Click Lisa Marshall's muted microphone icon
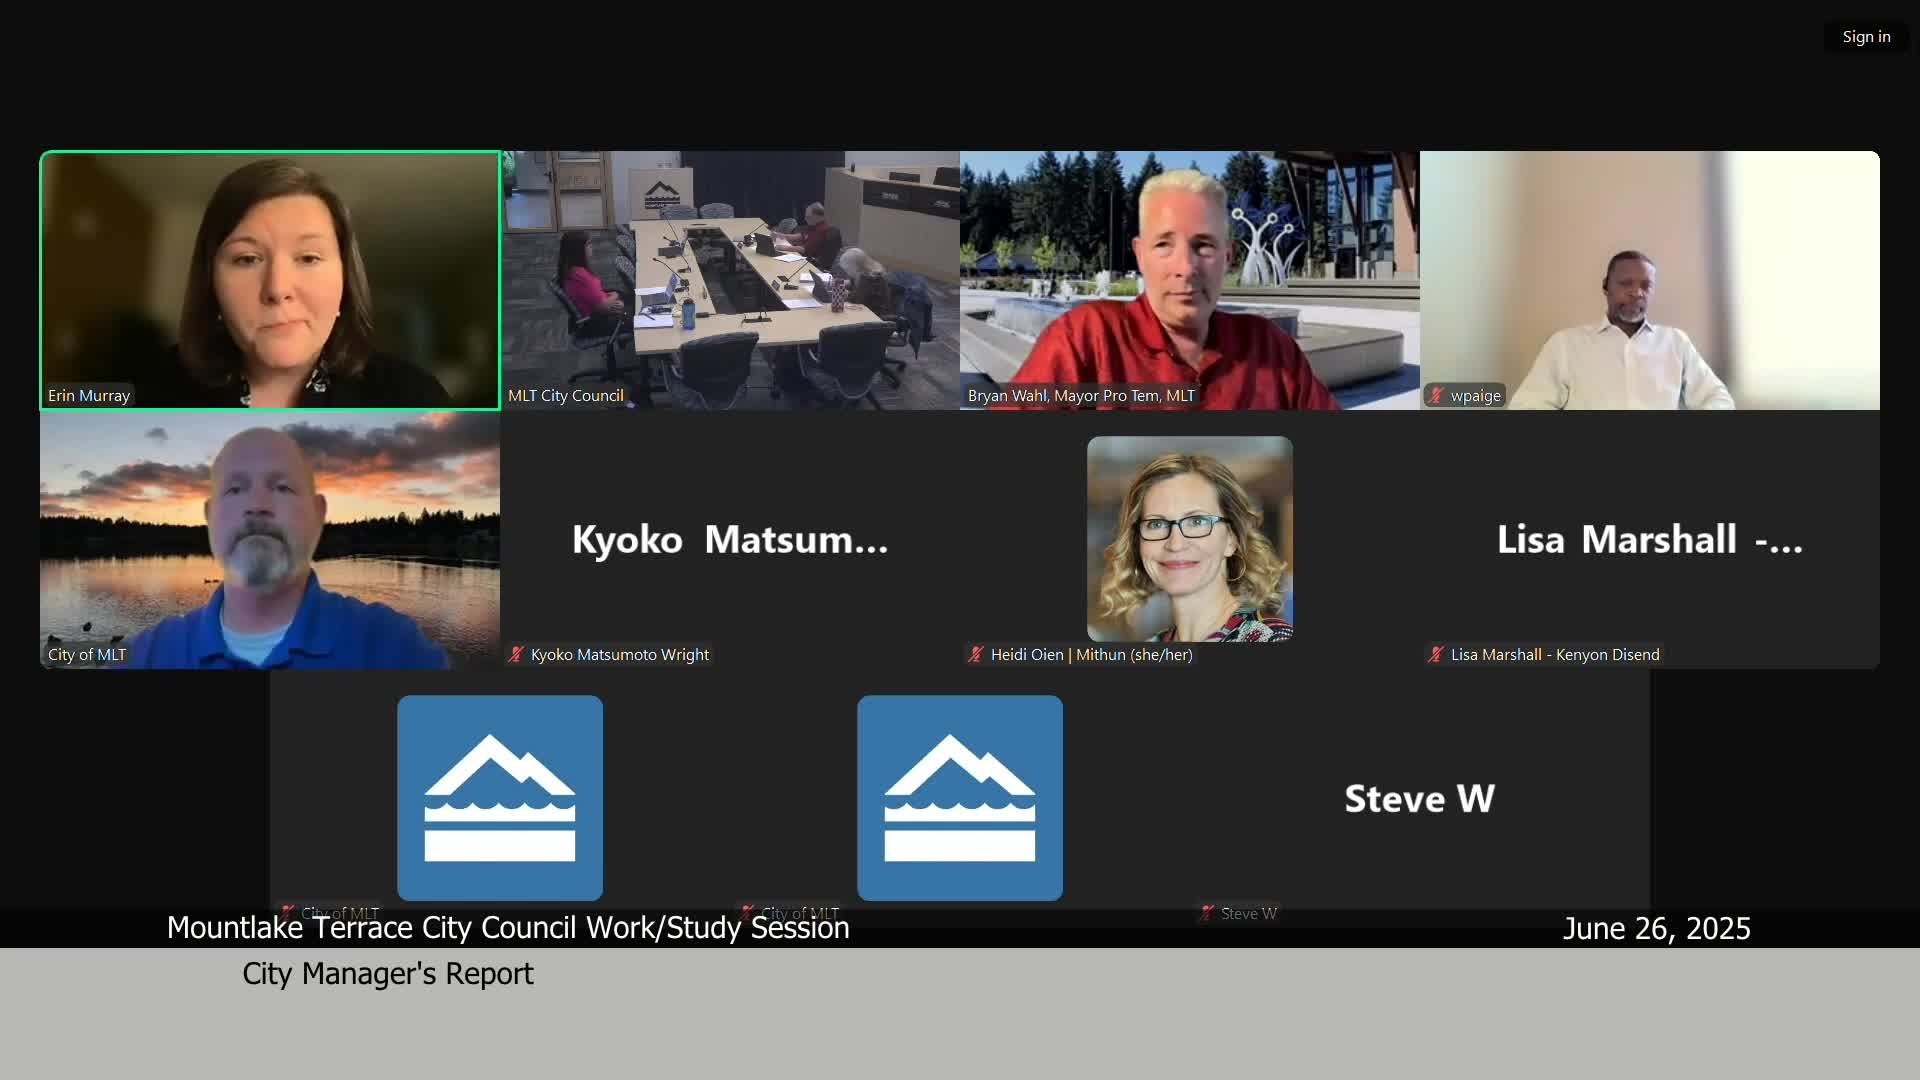Image resolution: width=1920 pixels, height=1080 pixels. tap(1436, 655)
